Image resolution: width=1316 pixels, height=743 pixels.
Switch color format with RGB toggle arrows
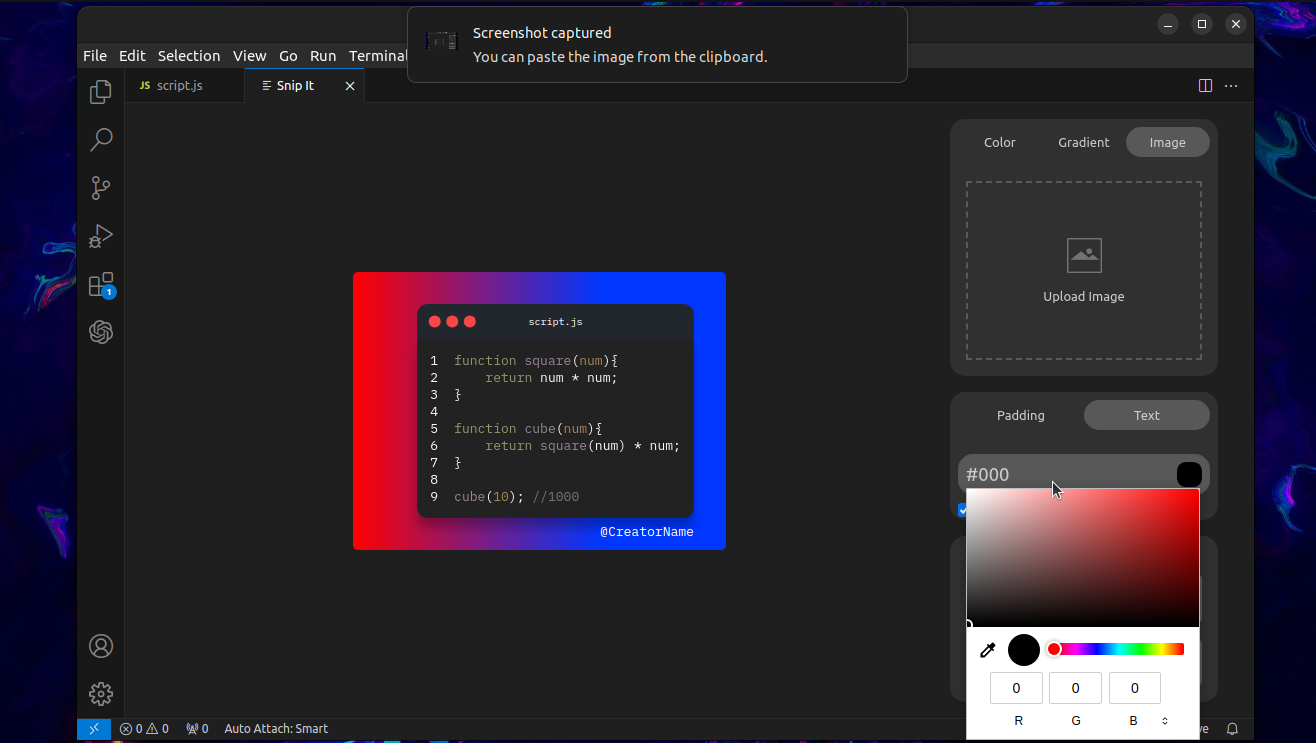[1164, 721]
